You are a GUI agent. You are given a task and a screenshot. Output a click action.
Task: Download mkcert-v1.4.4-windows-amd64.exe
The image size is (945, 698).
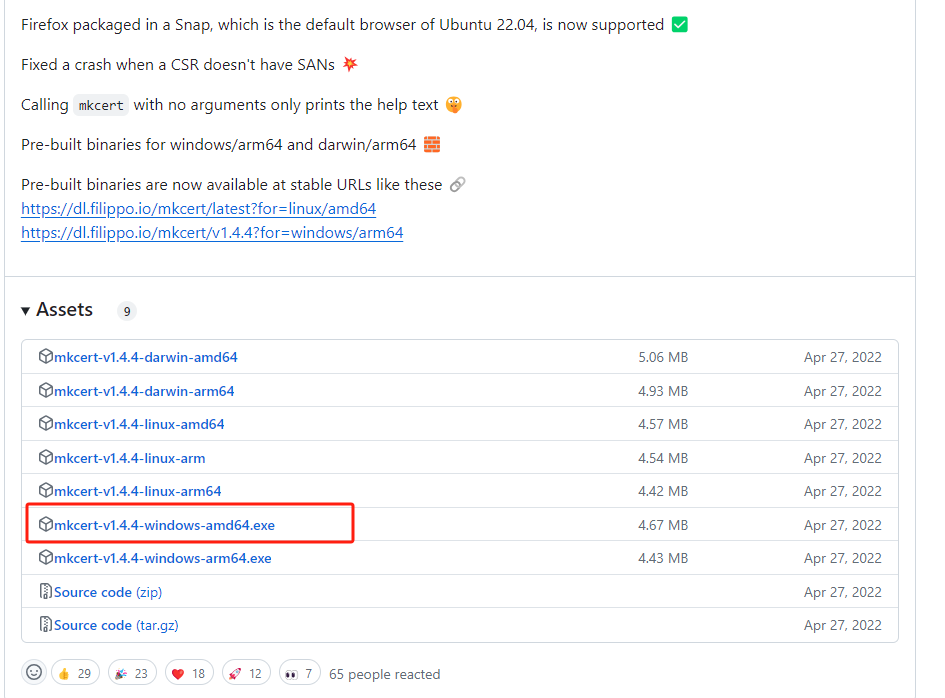pos(165,525)
